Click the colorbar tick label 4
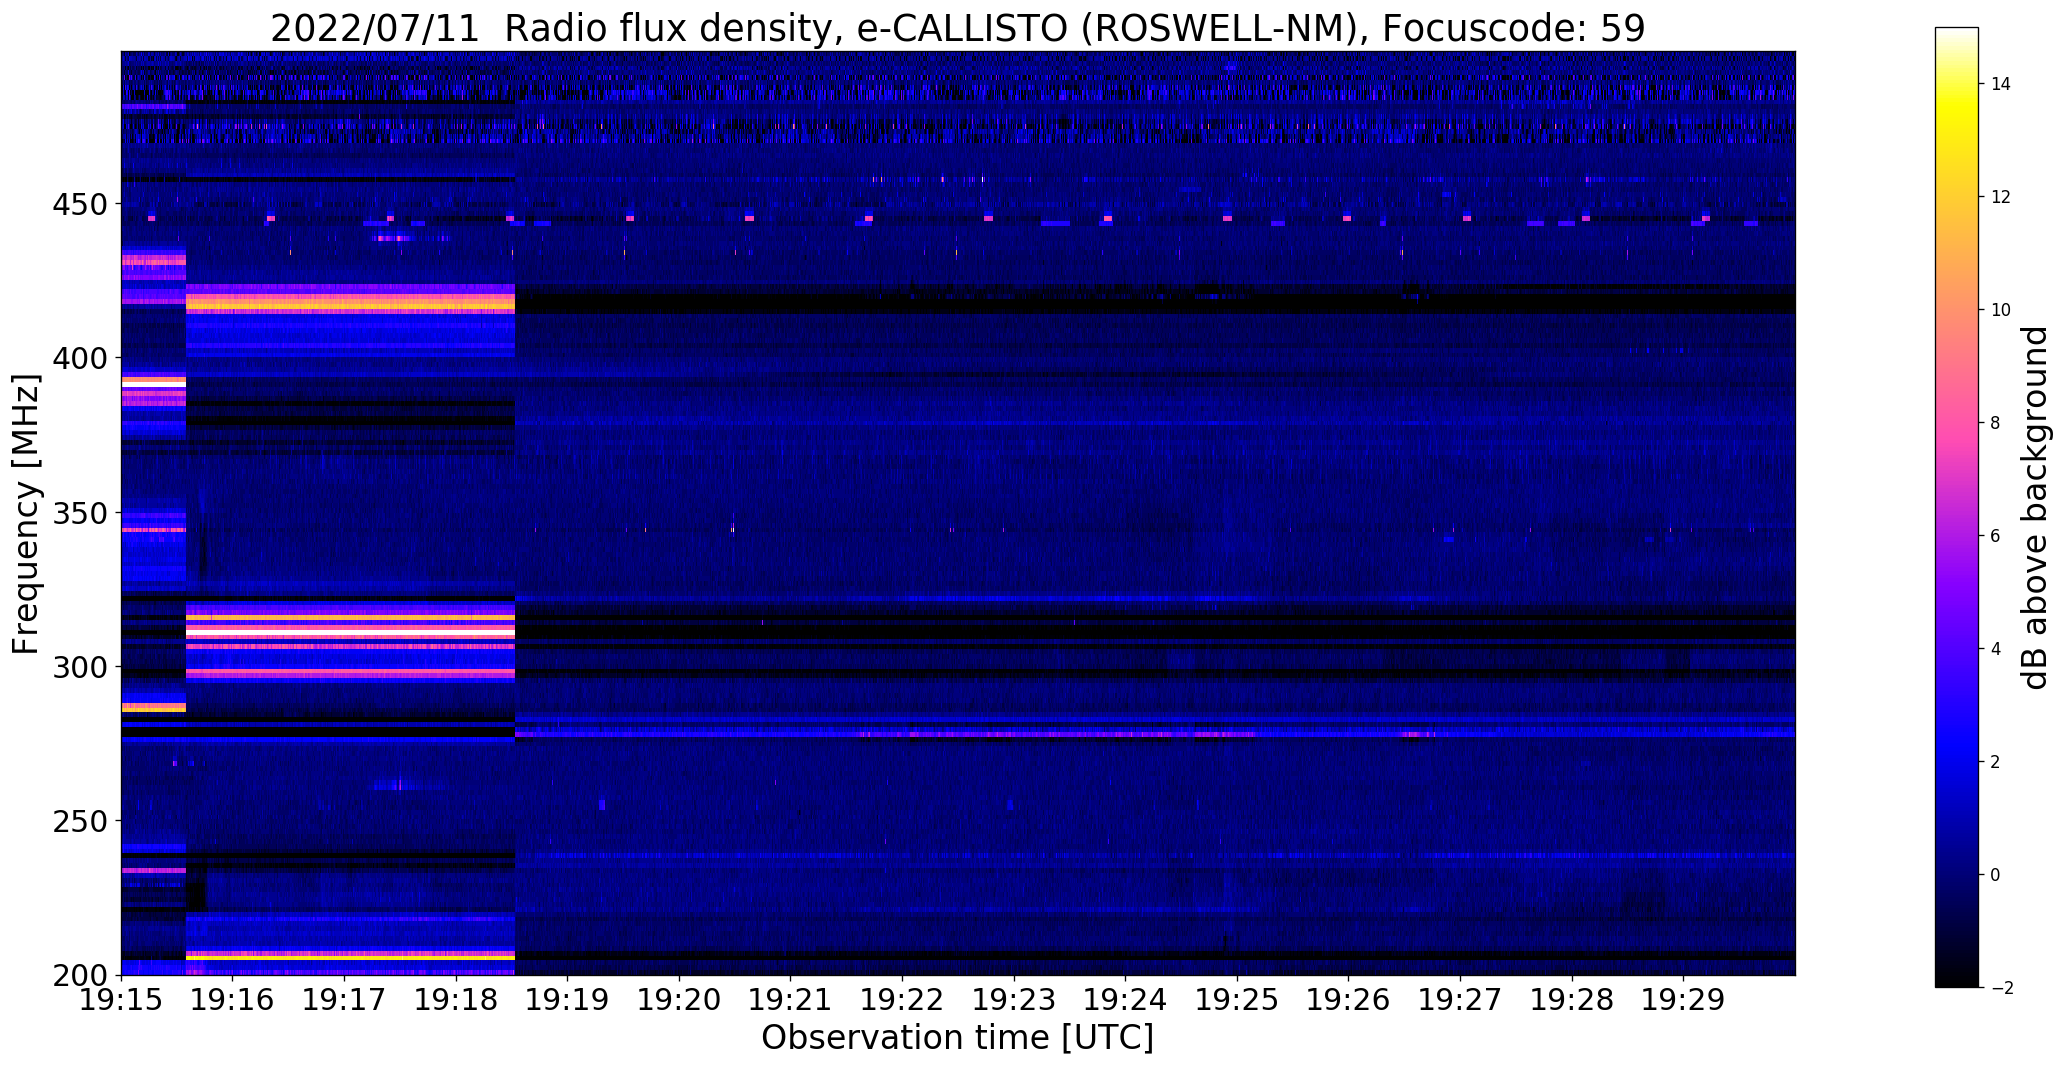2066x1067 pixels. 1996,649
